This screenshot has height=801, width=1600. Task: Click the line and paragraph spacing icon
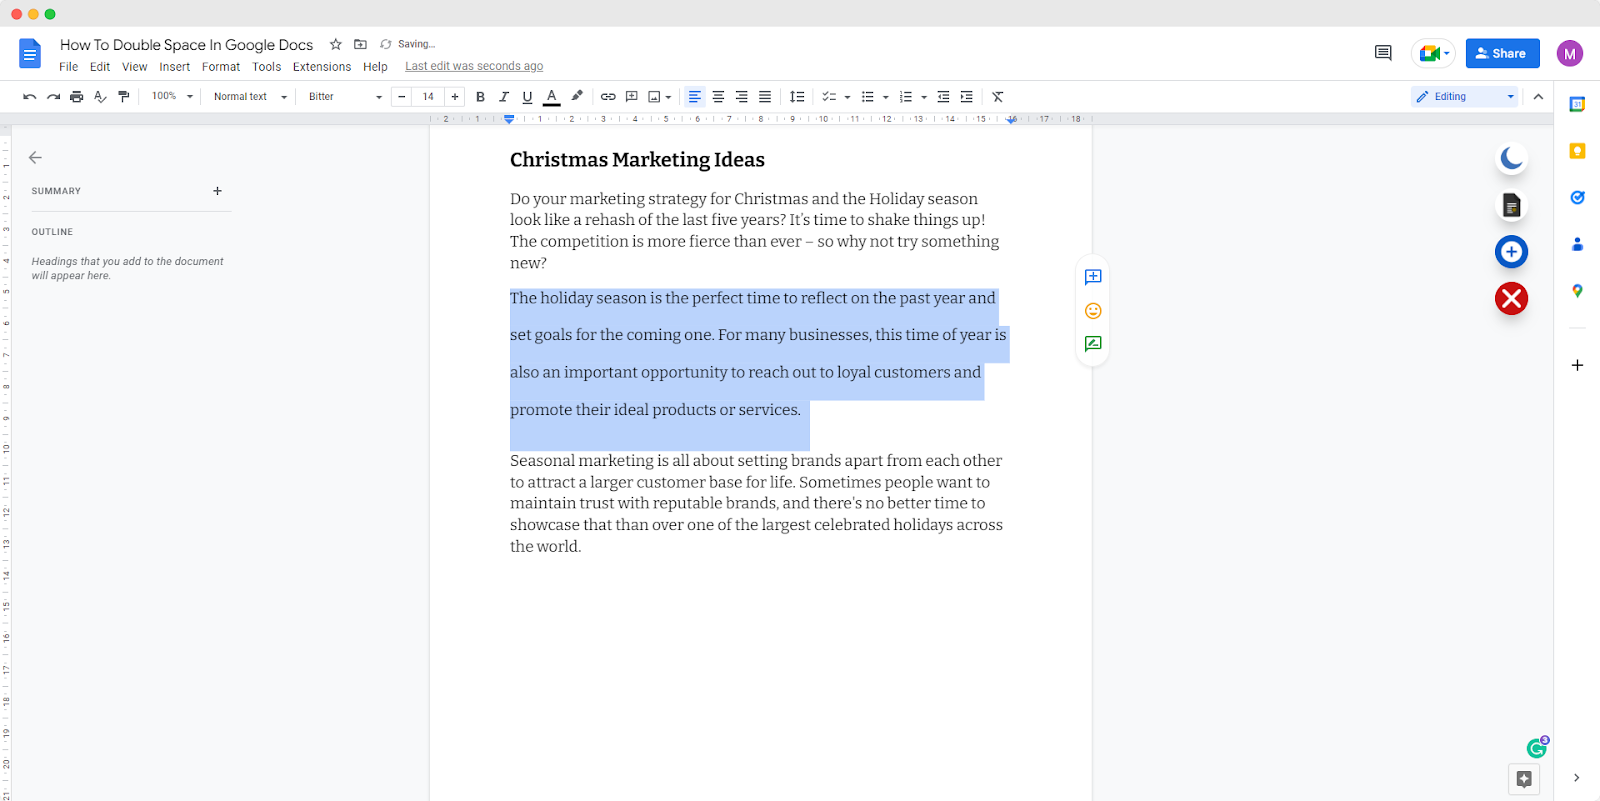pyautogui.click(x=796, y=97)
